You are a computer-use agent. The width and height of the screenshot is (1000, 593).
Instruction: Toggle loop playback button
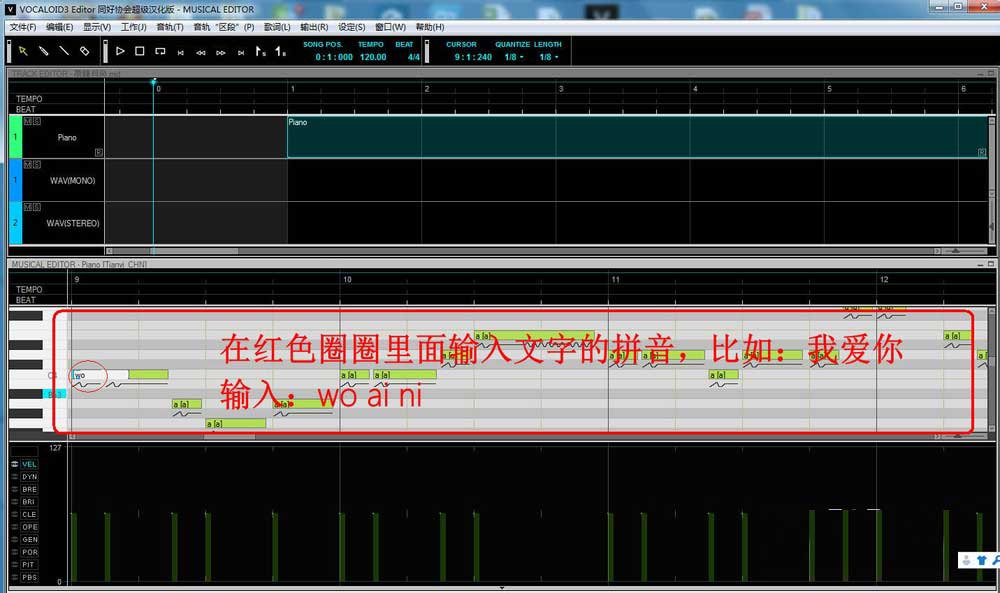(x=160, y=51)
